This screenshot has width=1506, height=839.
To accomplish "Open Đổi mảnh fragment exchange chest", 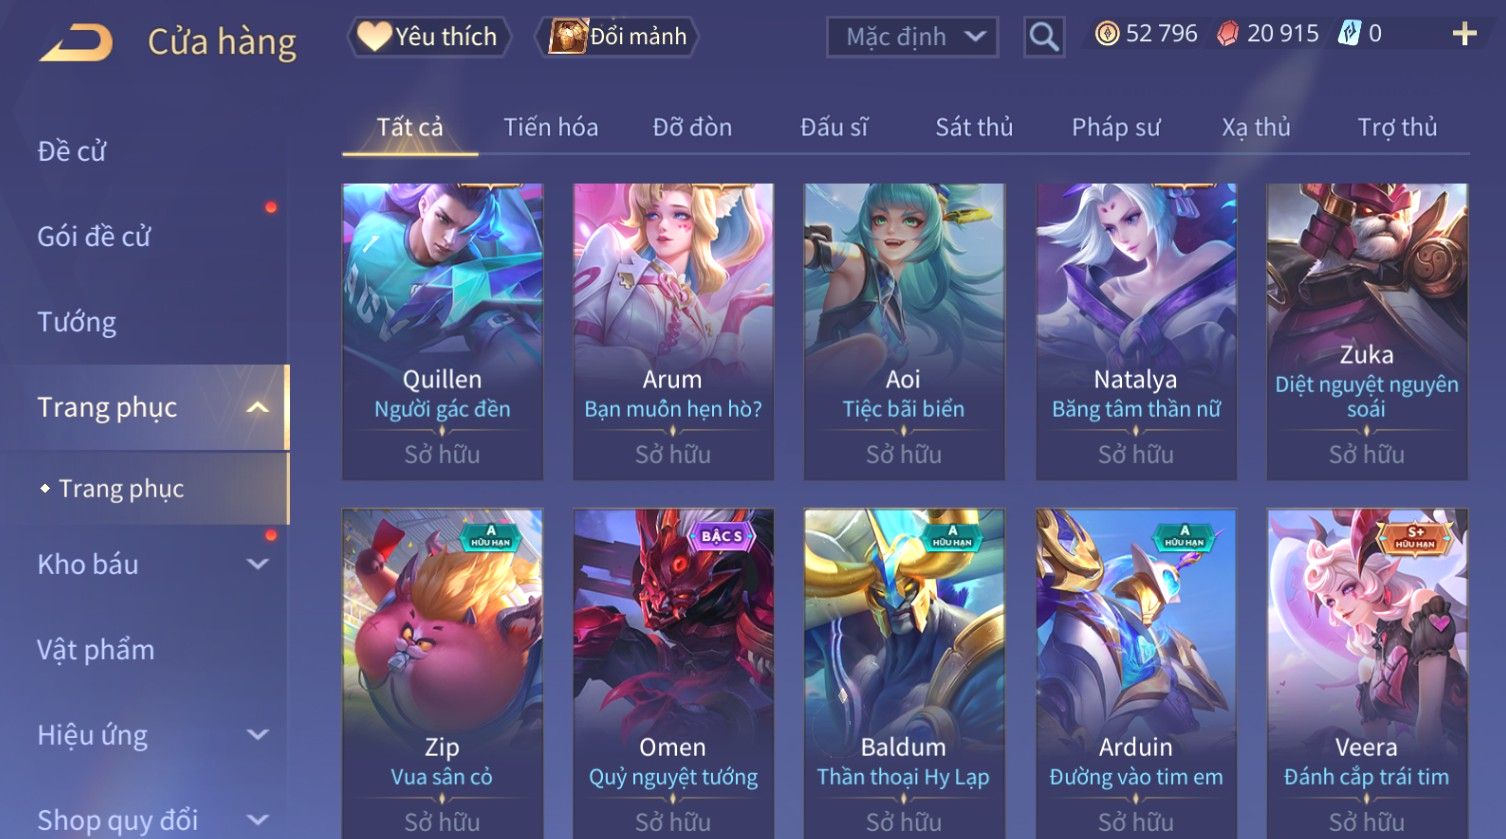I will 618,37.
